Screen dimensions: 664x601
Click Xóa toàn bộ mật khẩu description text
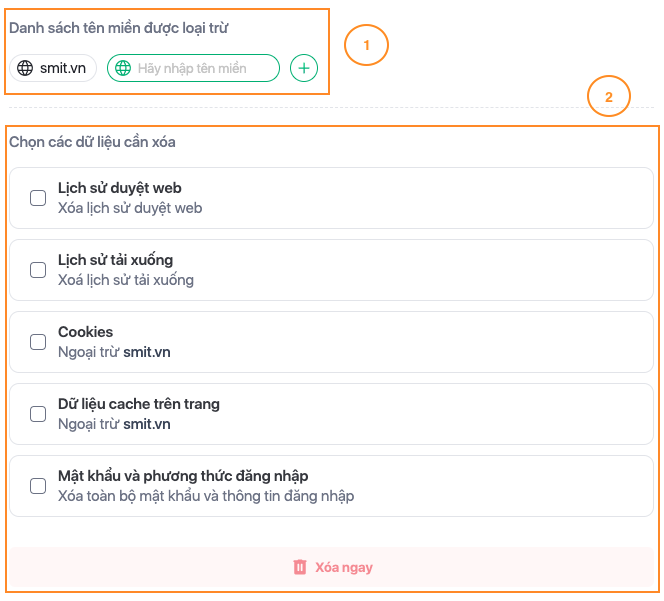click(206, 496)
